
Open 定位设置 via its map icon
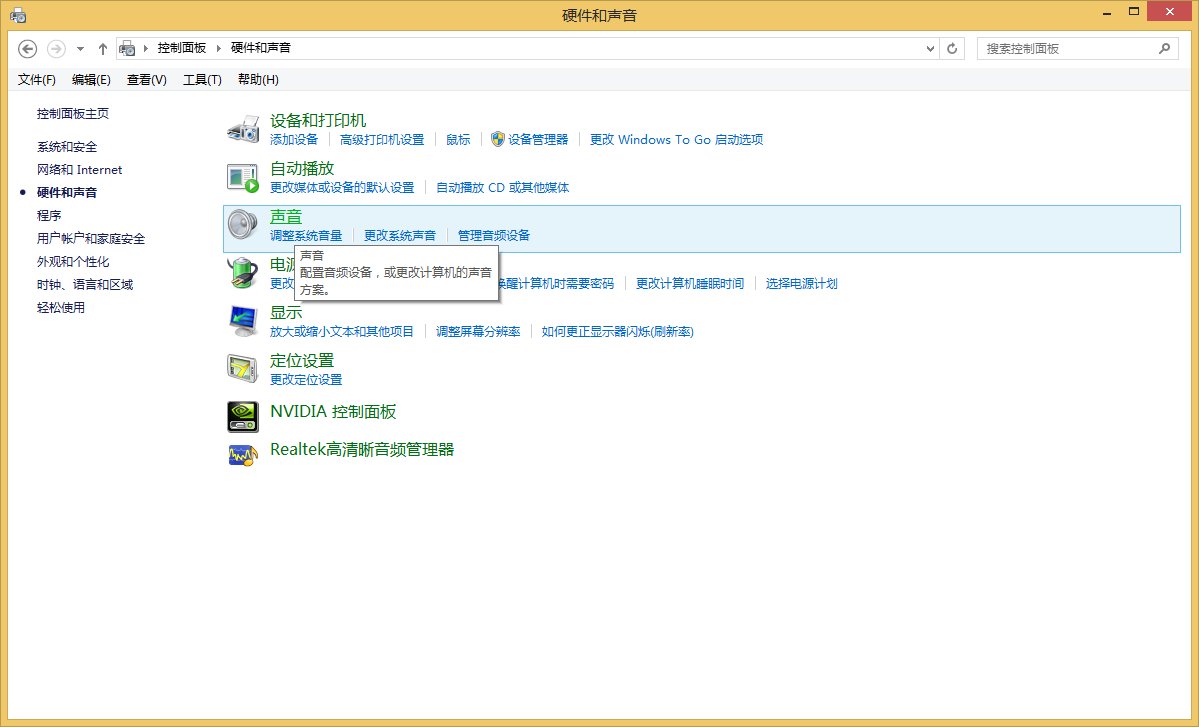[x=241, y=368]
